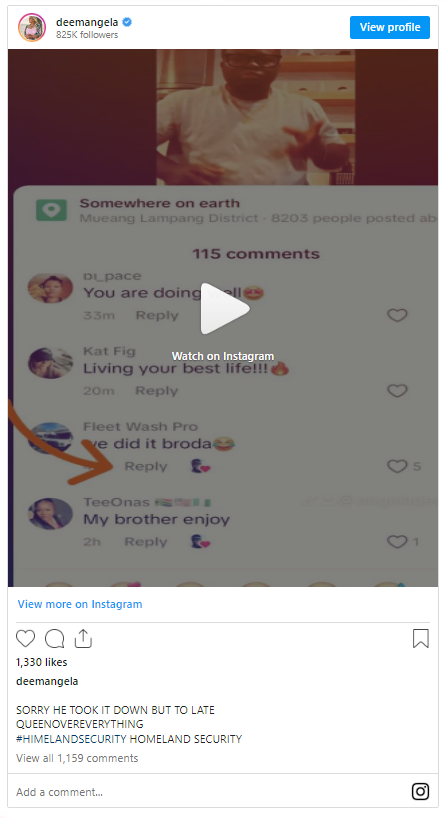Play the video with the center play button
This screenshot has height=818, width=446.
pyautogui.click(x=224, y=309)
